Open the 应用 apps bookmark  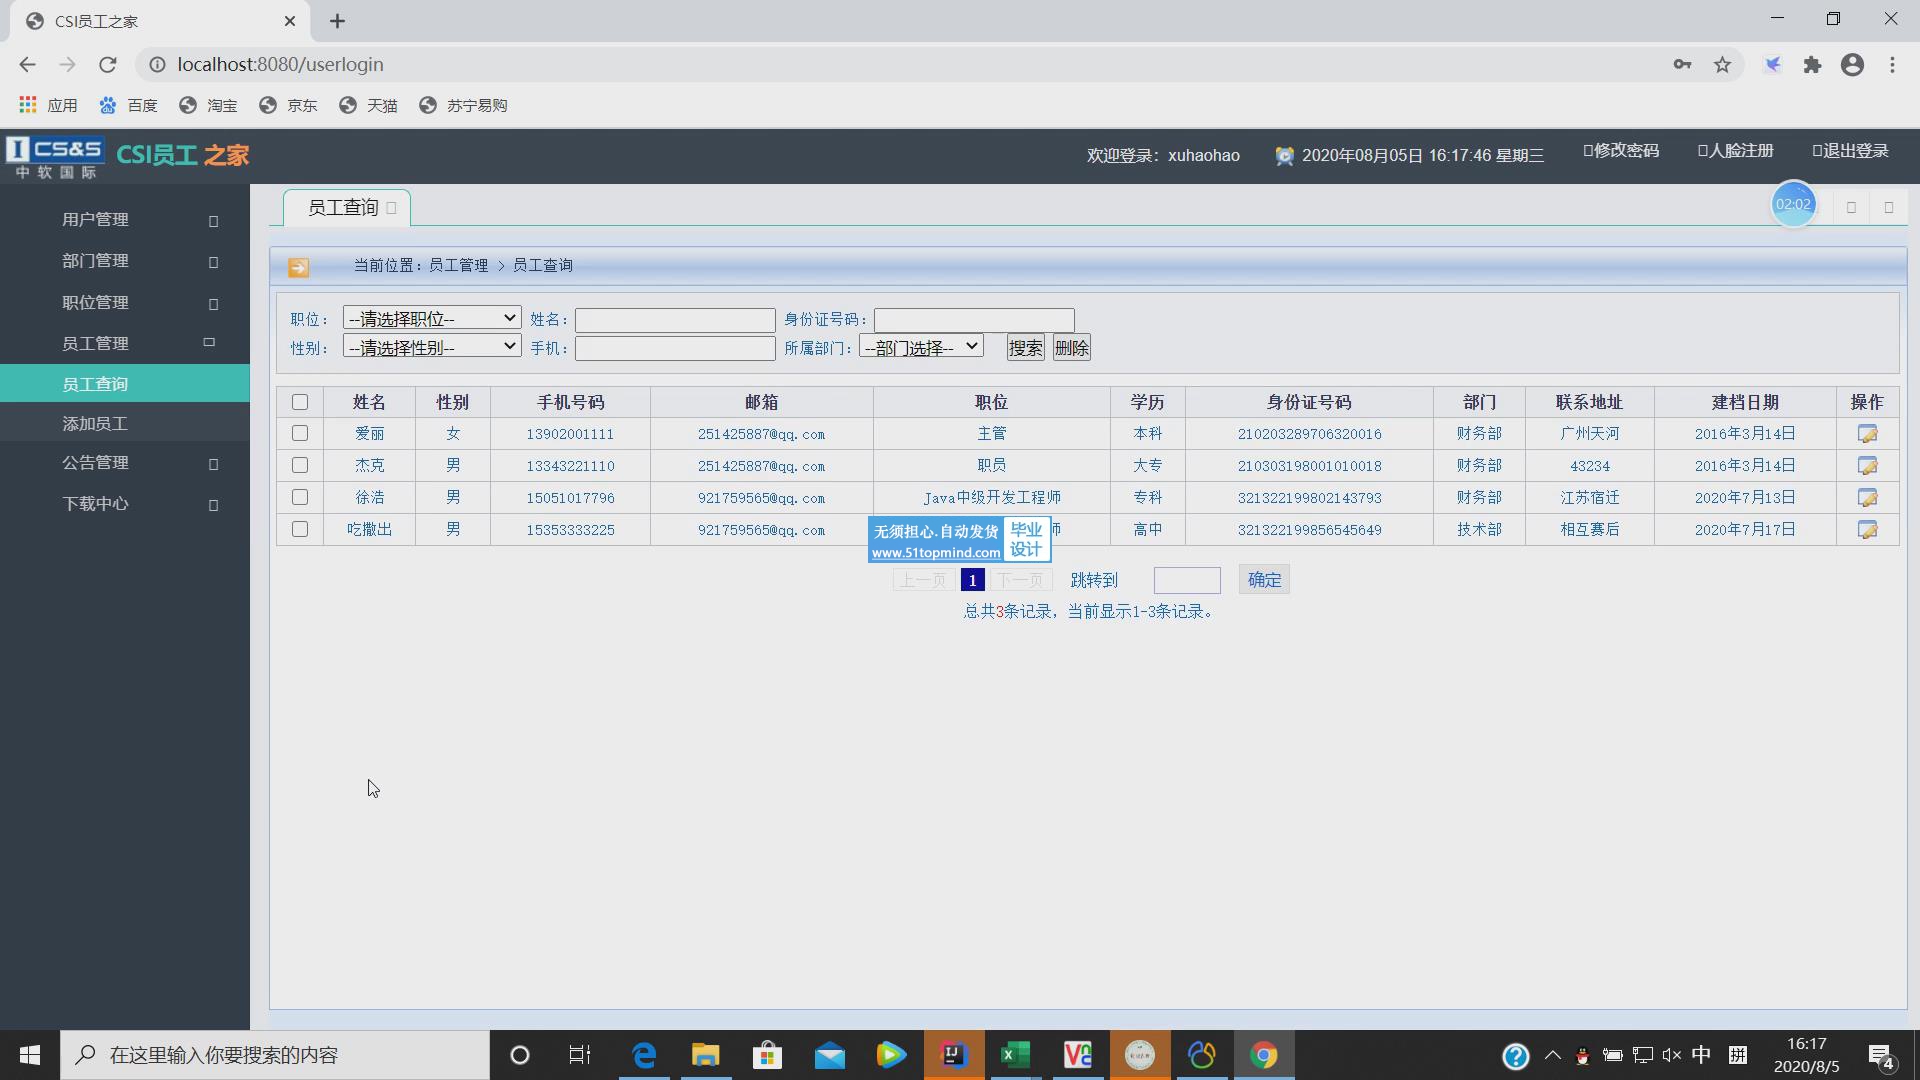coord(48,105)
